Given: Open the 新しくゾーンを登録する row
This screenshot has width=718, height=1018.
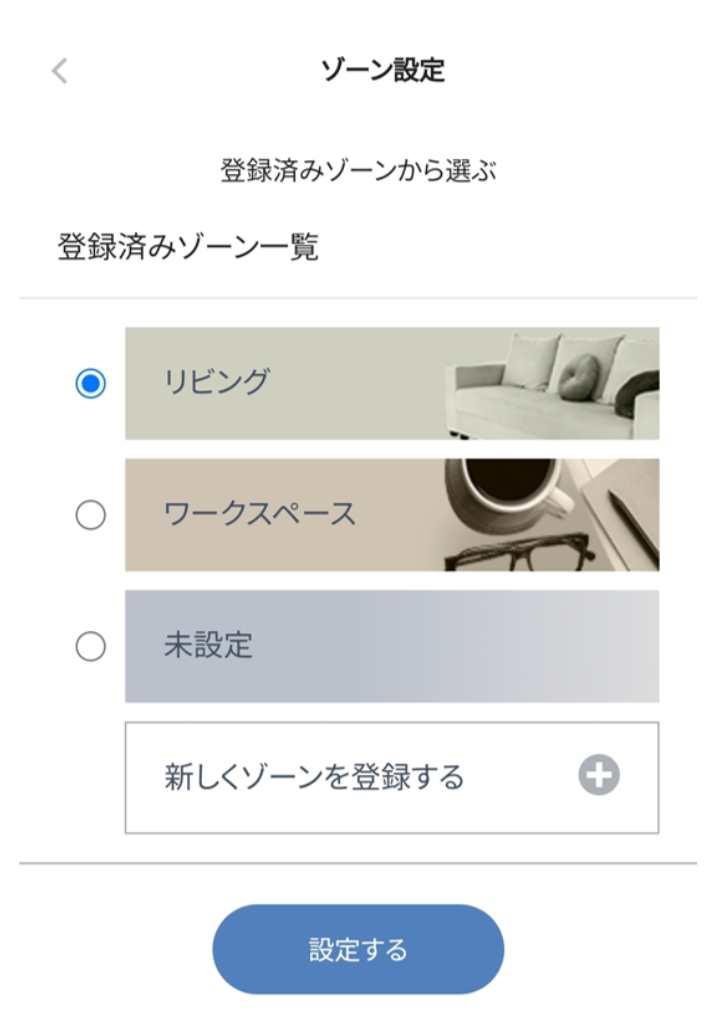Looking at the screenshot, I should [391, 777].
